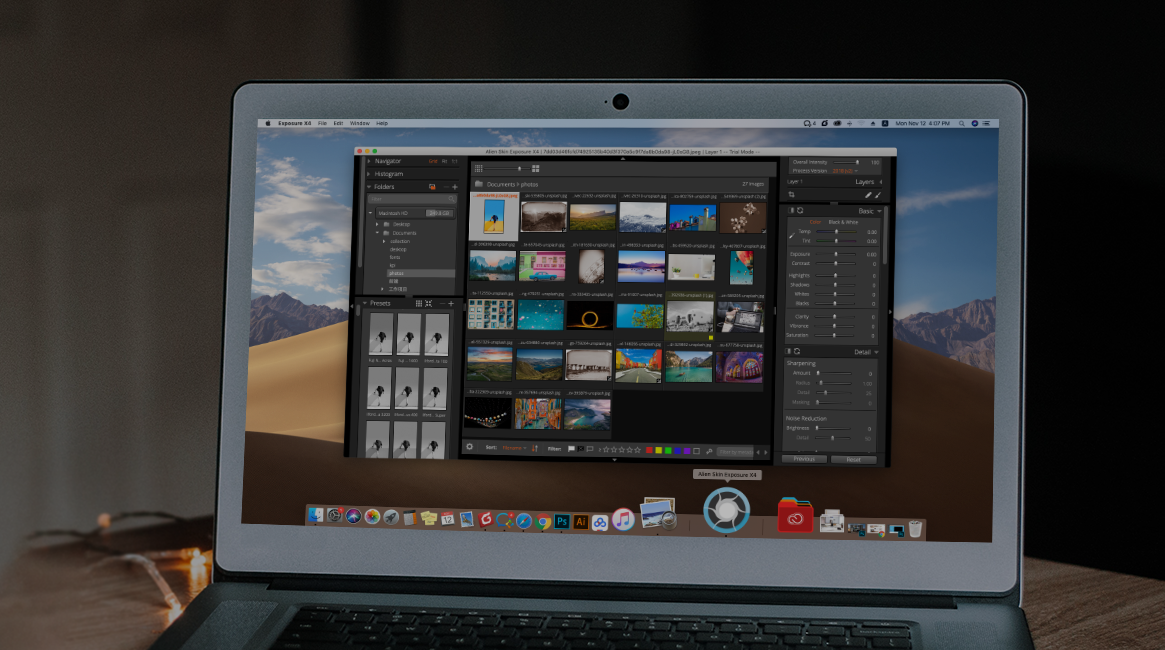Screen dimensions: 1165x650
Task: Switch Basic panel to Black & White mode
Action: (x=843, y=222)
